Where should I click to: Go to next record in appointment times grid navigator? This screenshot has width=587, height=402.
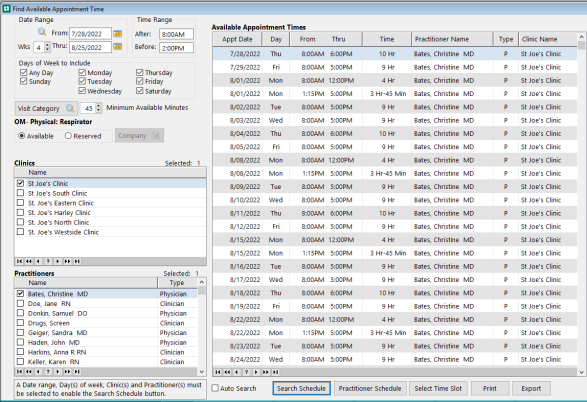(x=256, y=372)
